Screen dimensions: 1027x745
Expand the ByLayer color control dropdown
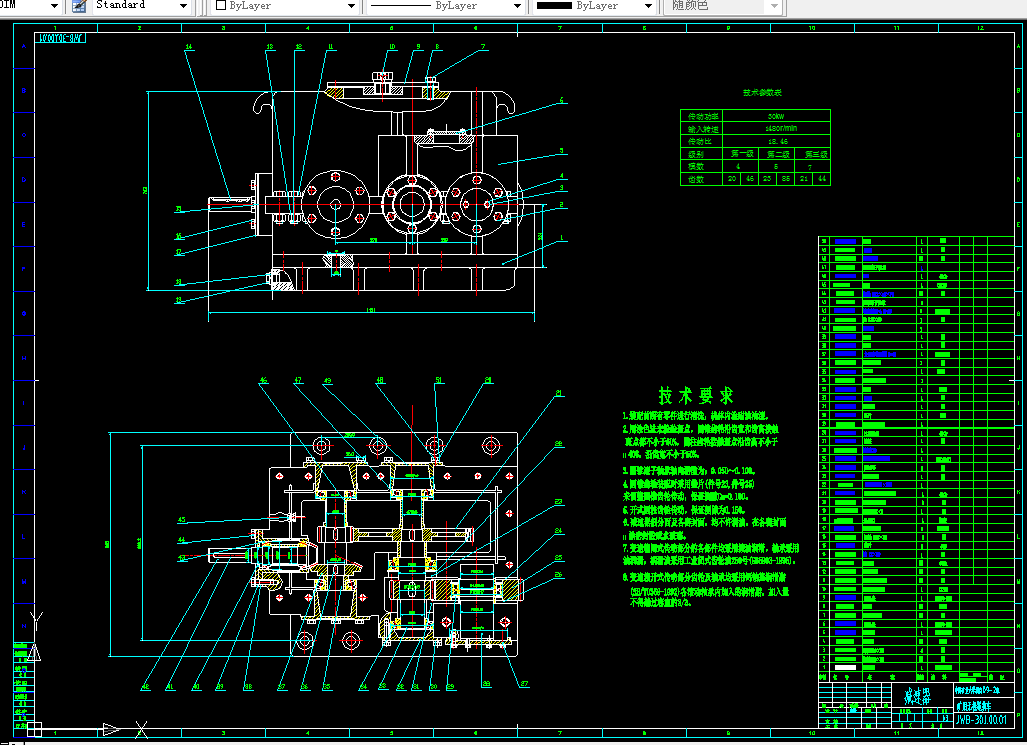pos(285,6)
